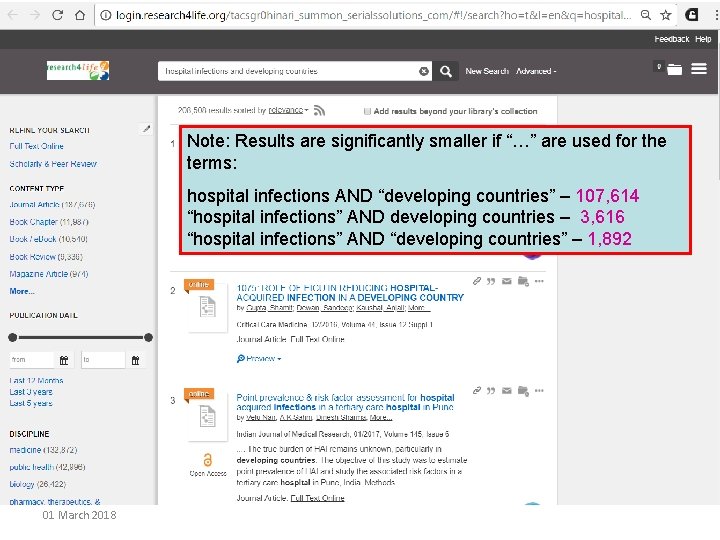
Task: Click the site info icon in the address bar
Action: pyautogui.click(x=106, y=15)
